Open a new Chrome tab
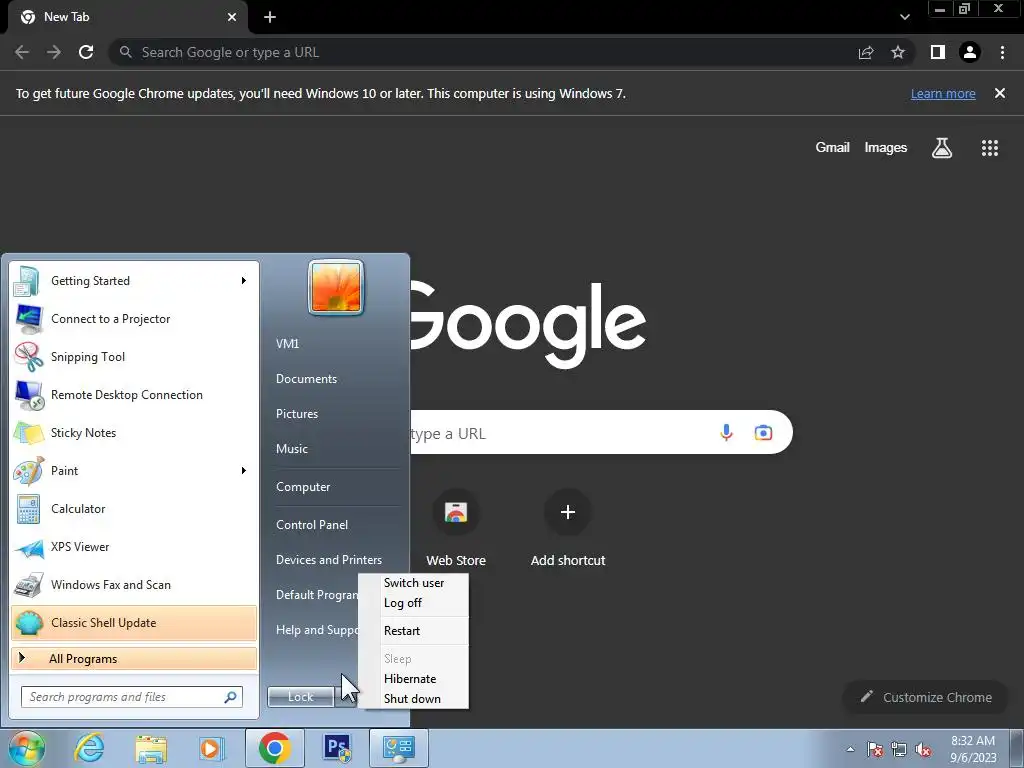The image size is (1024, 768). (x=270, y=17)
